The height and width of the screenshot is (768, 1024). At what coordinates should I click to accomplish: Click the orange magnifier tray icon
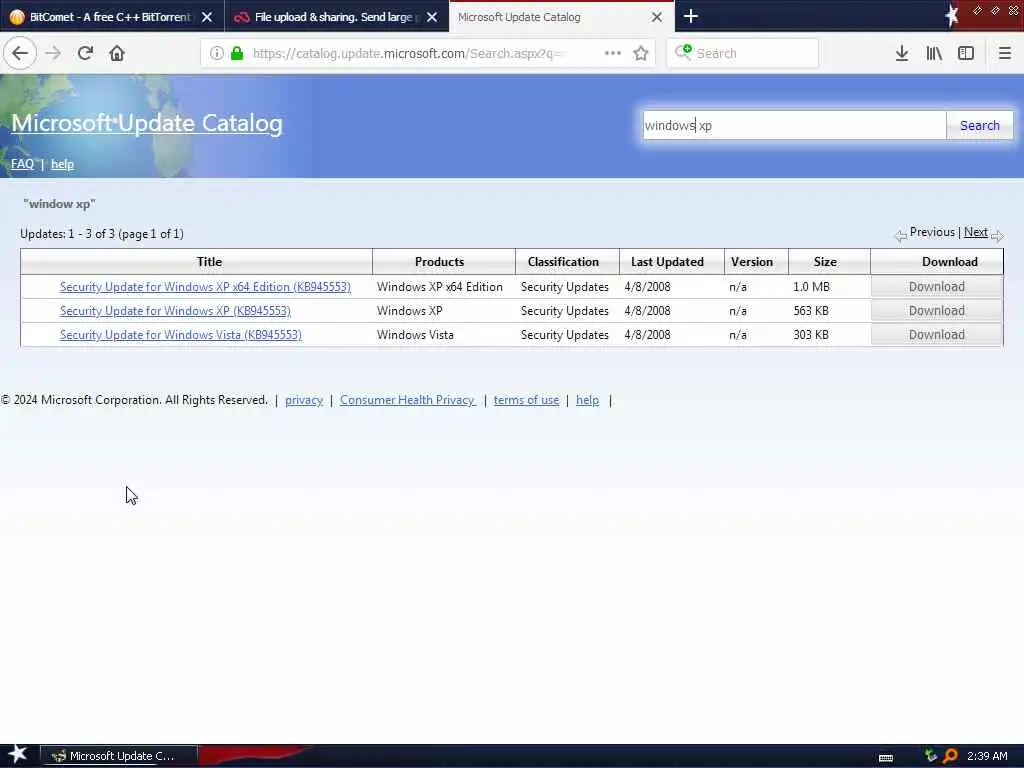[950, 756]
